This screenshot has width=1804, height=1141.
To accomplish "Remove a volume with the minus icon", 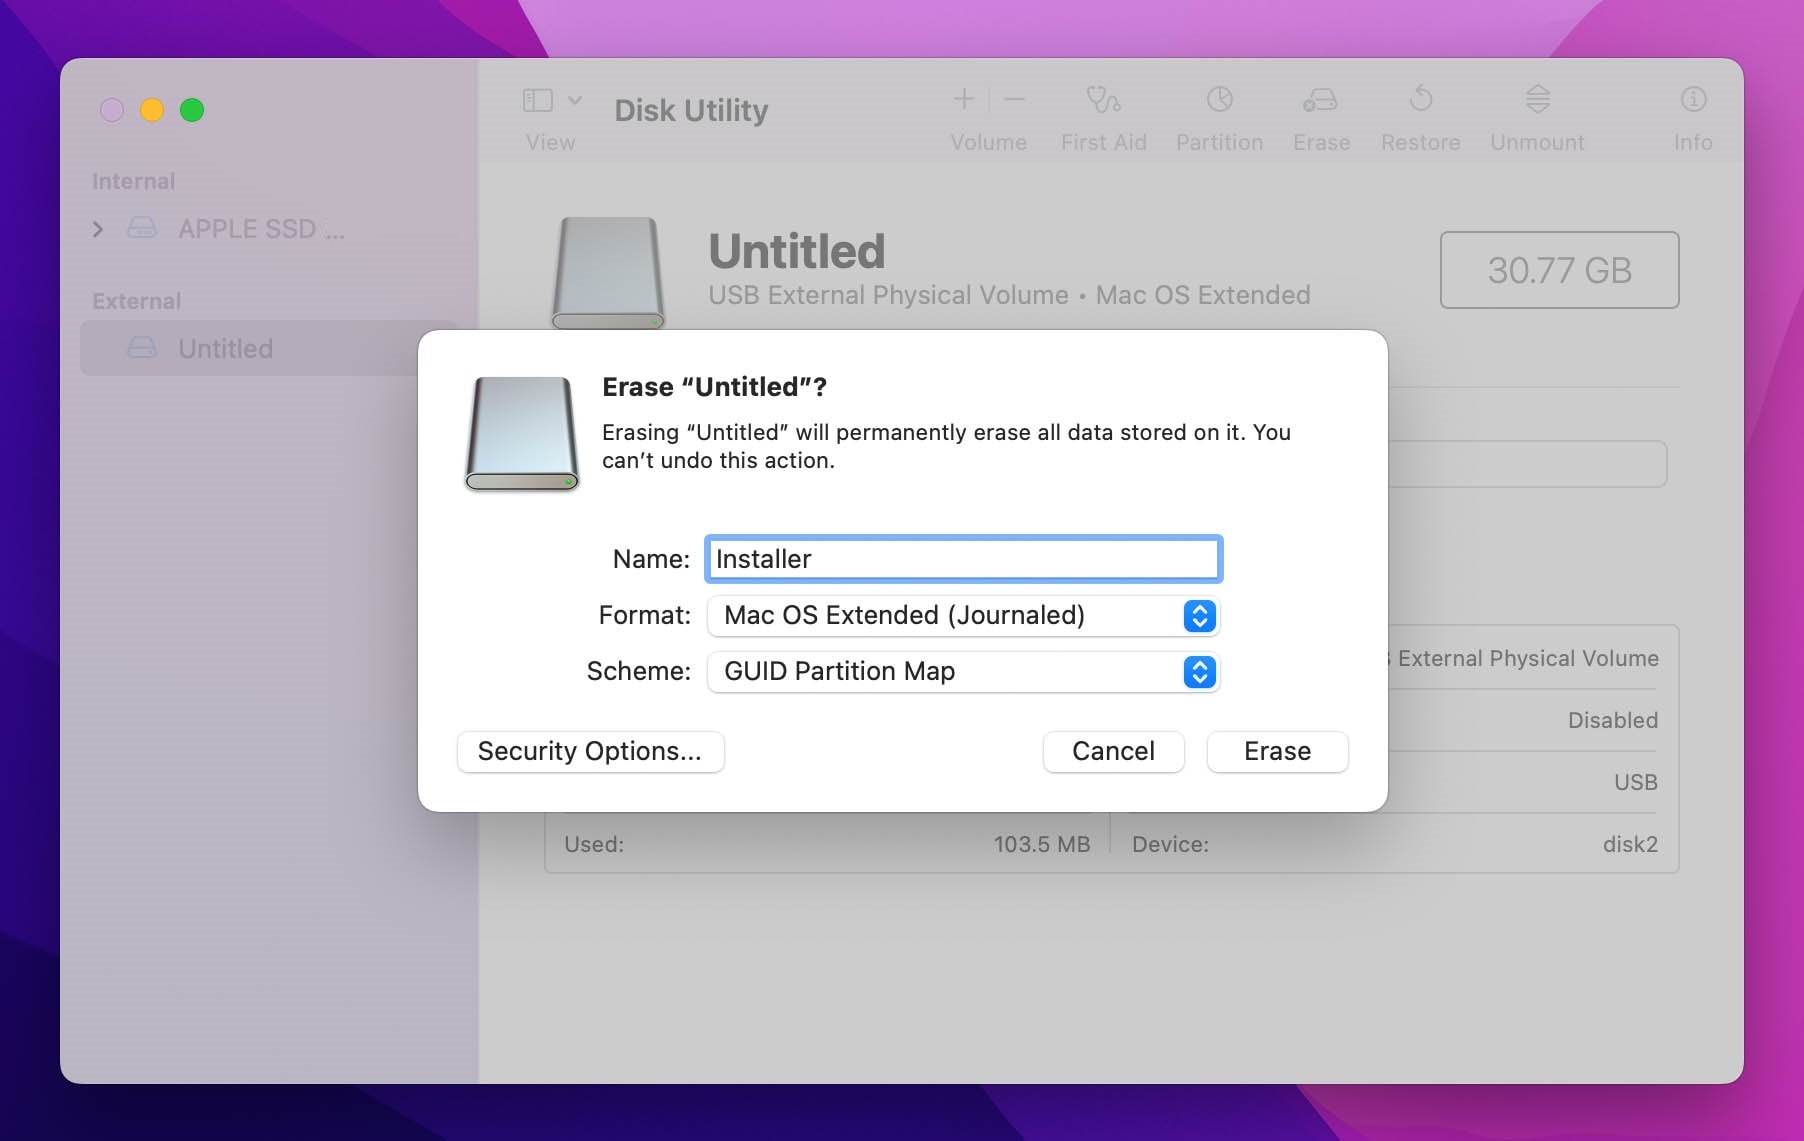I will [x=1014, y=99].
